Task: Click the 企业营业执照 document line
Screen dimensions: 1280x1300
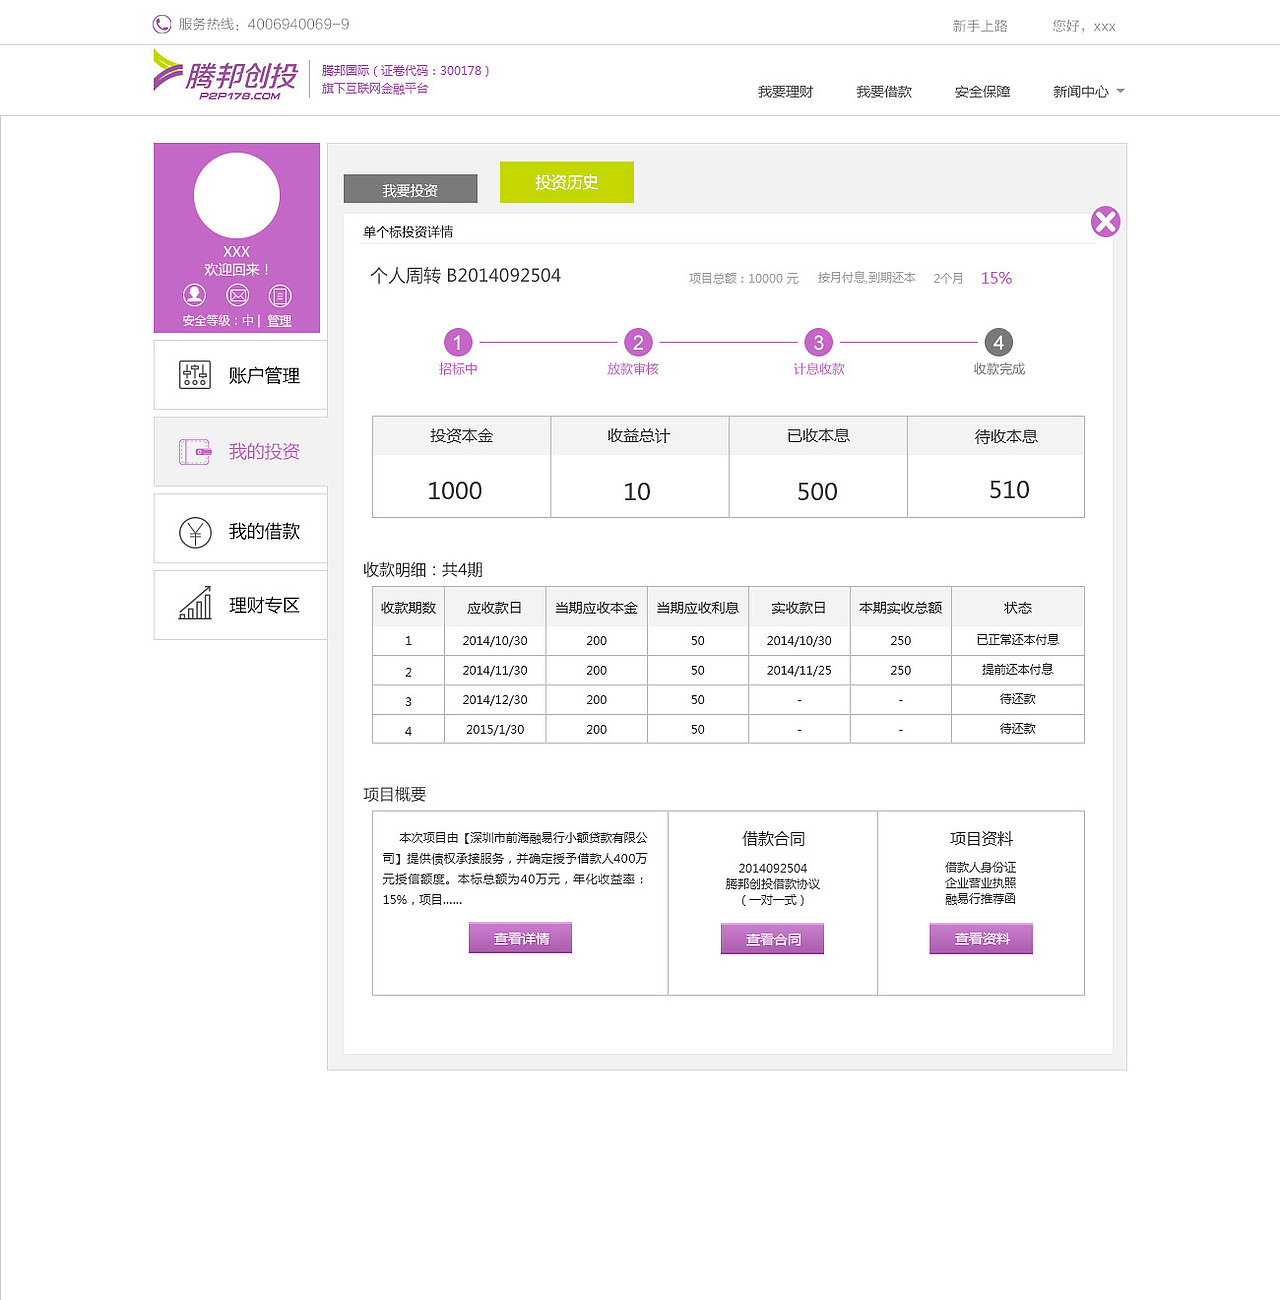Action: (x=980, y=883)
